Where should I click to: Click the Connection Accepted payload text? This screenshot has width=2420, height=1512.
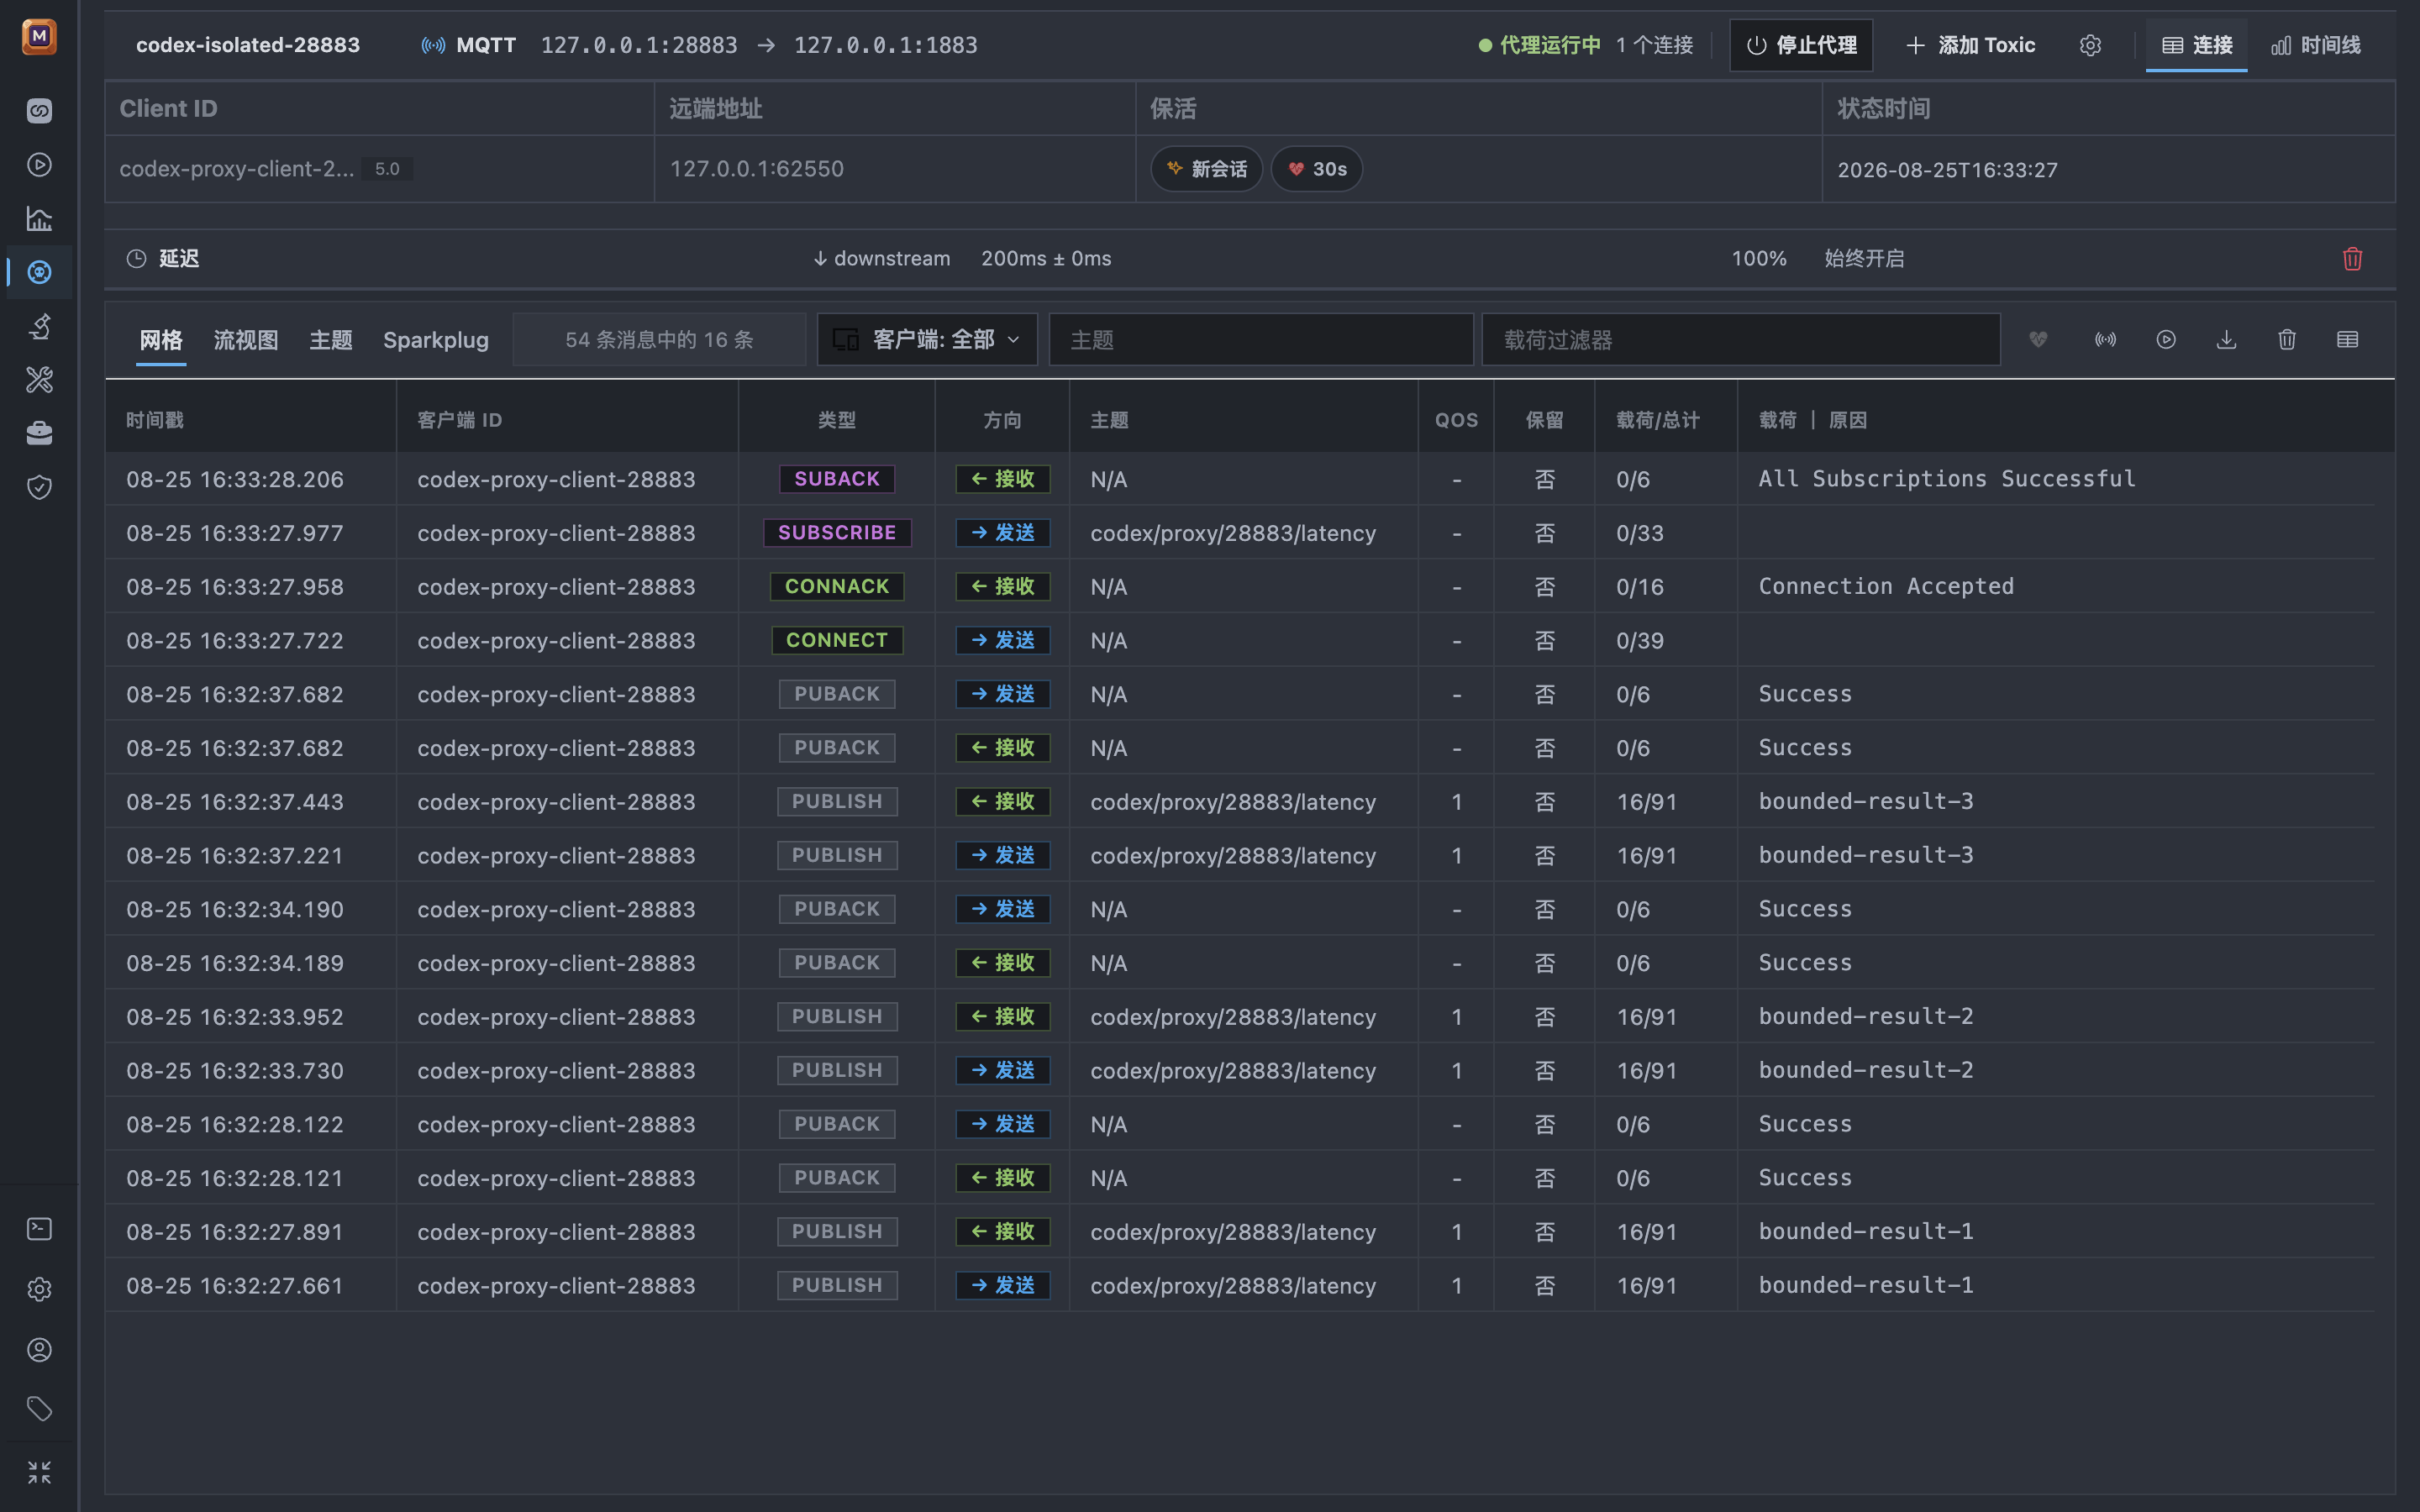[1886, 587]
